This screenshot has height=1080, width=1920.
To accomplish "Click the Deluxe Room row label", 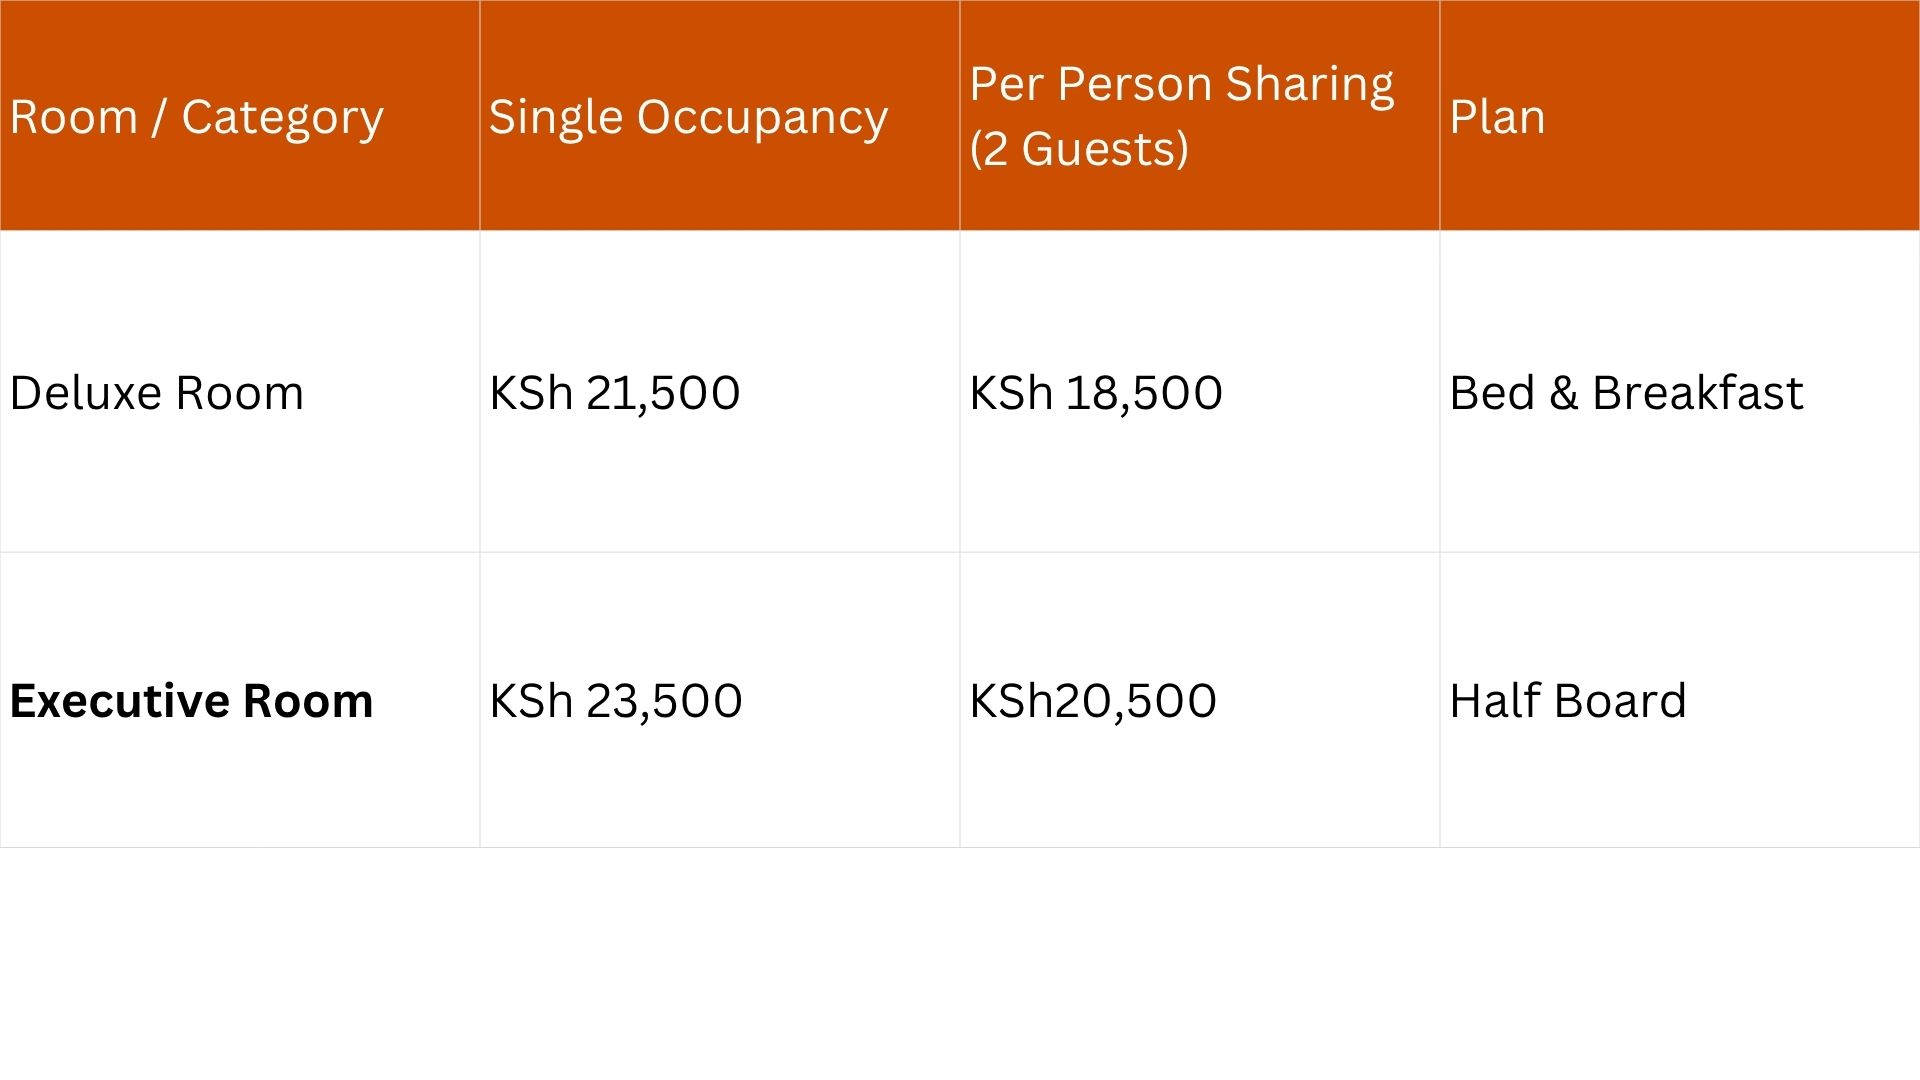I will (x=156, y=393).
